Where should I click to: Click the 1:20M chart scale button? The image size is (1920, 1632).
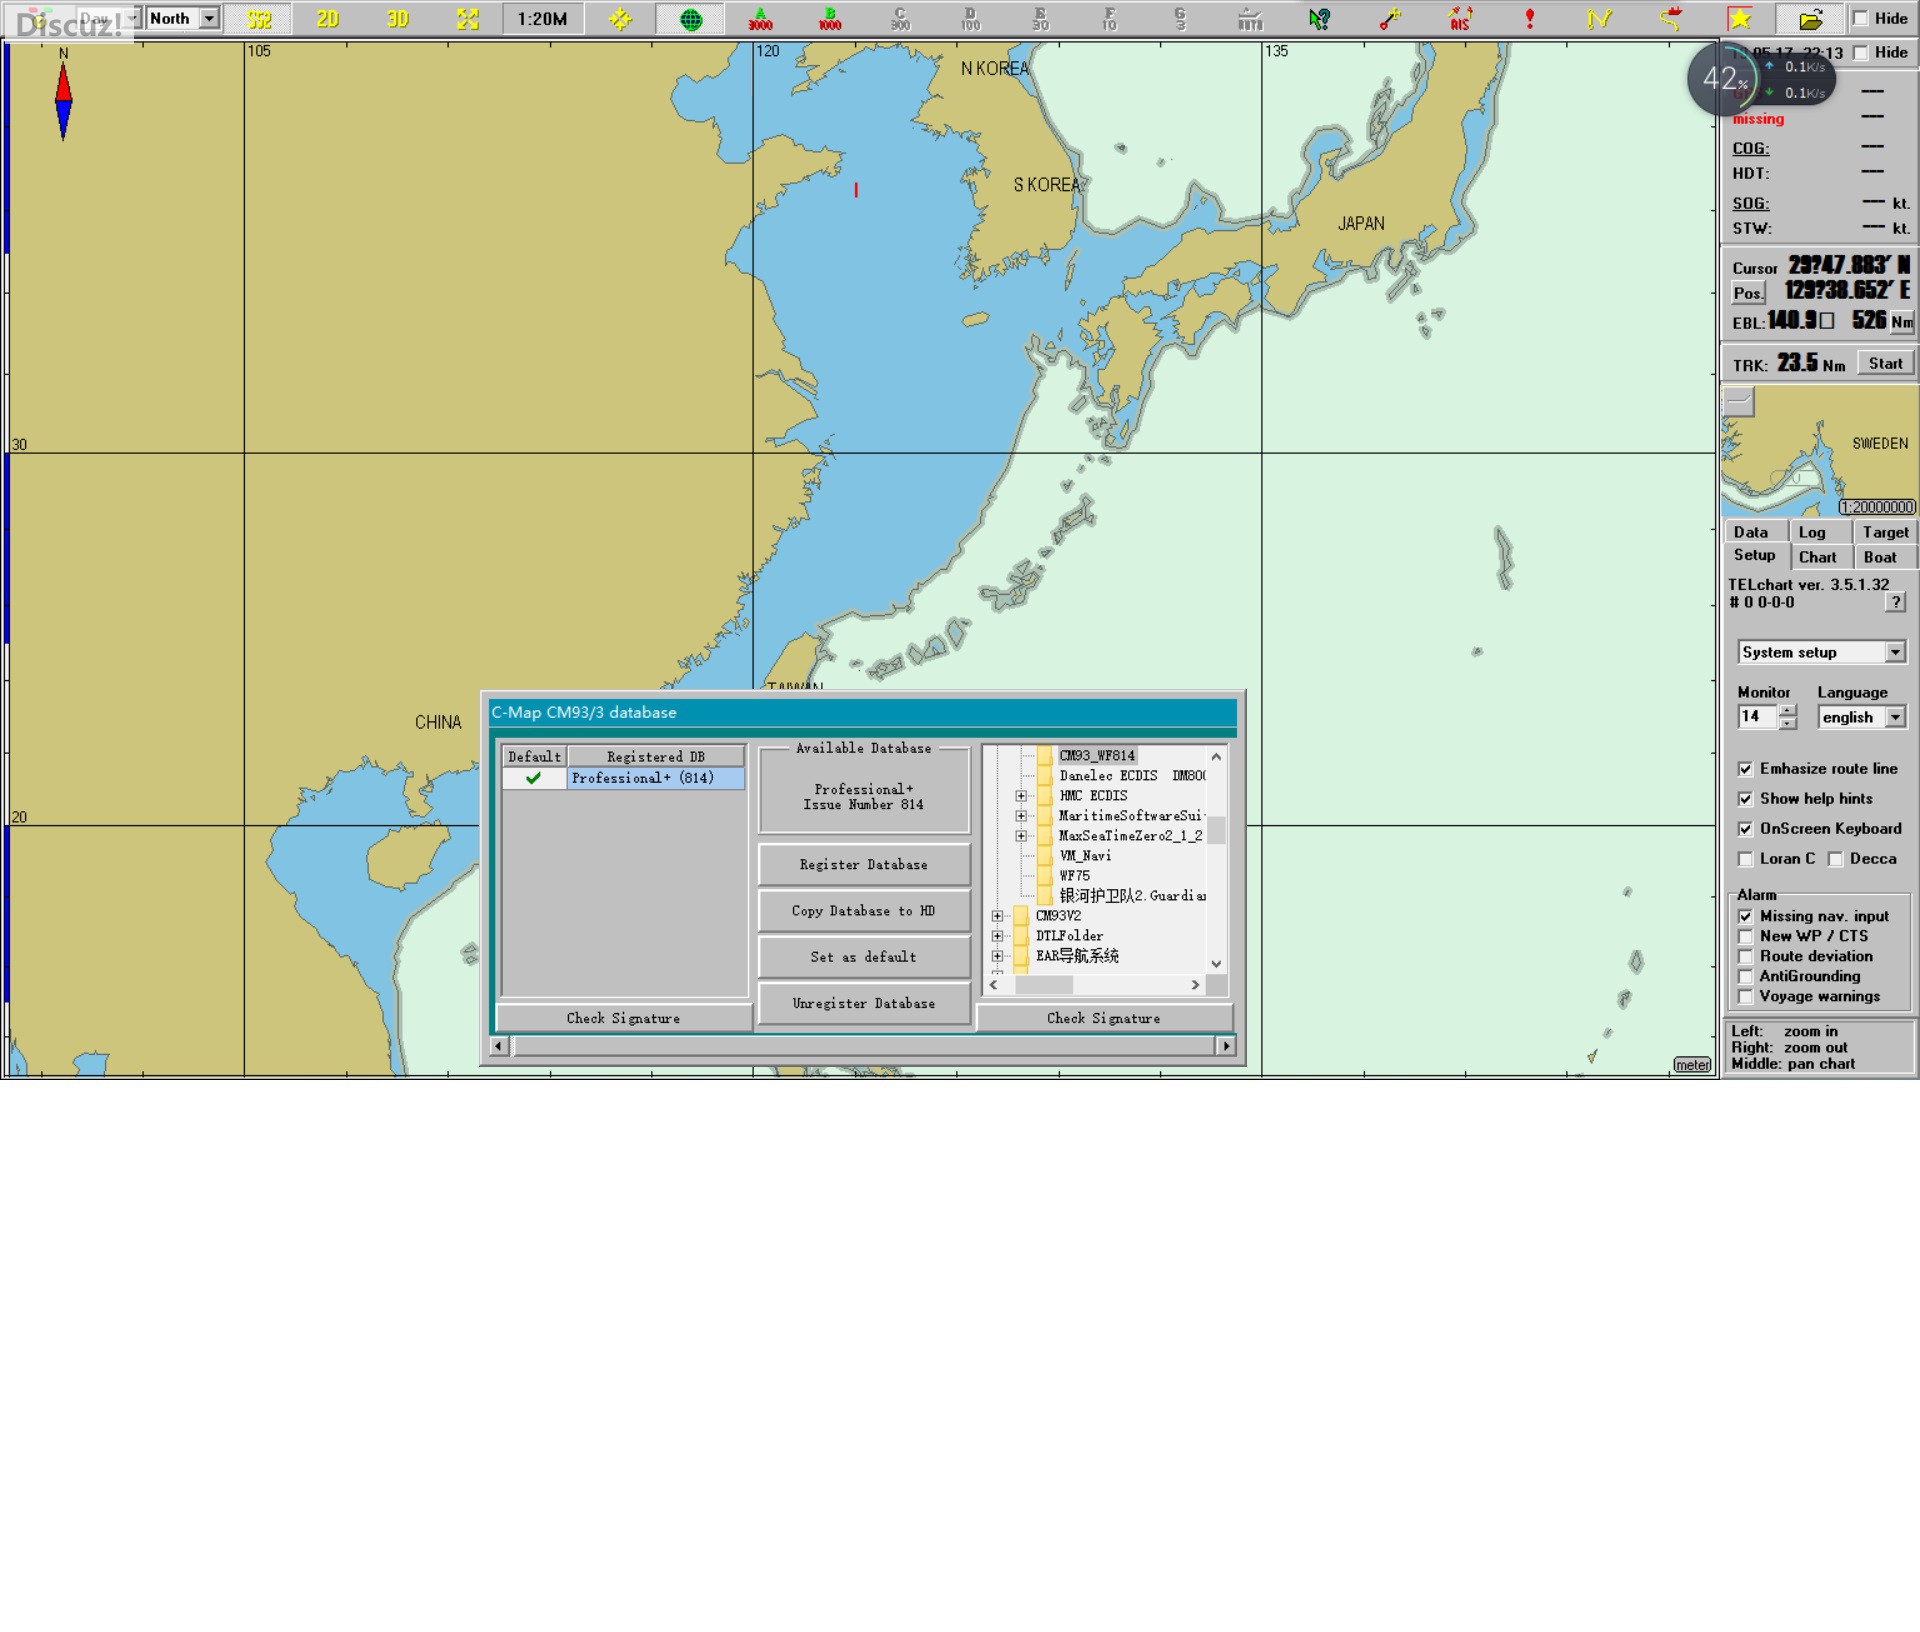[x=542, y=19]
